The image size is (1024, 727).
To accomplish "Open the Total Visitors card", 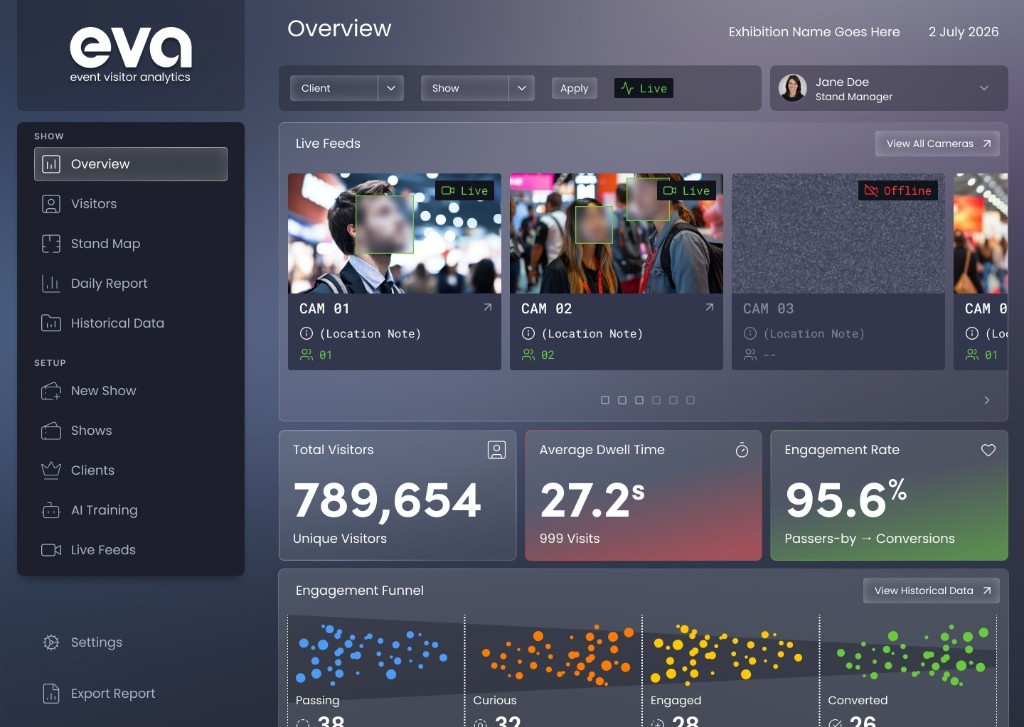I will pyautogui.click(x=398, y=495).
